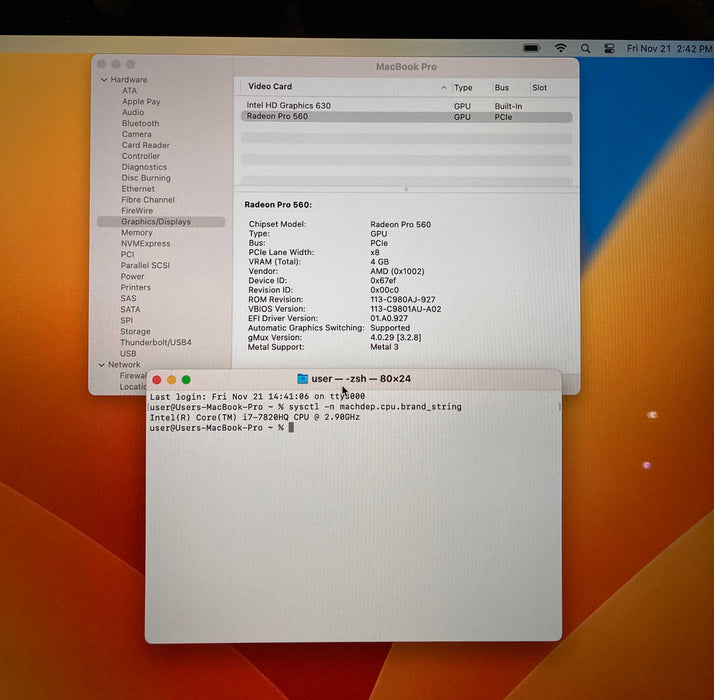Viewport: 714px width, 700px height.
Task: Select Ethernet in the sidebar
Action: point(138,189)
